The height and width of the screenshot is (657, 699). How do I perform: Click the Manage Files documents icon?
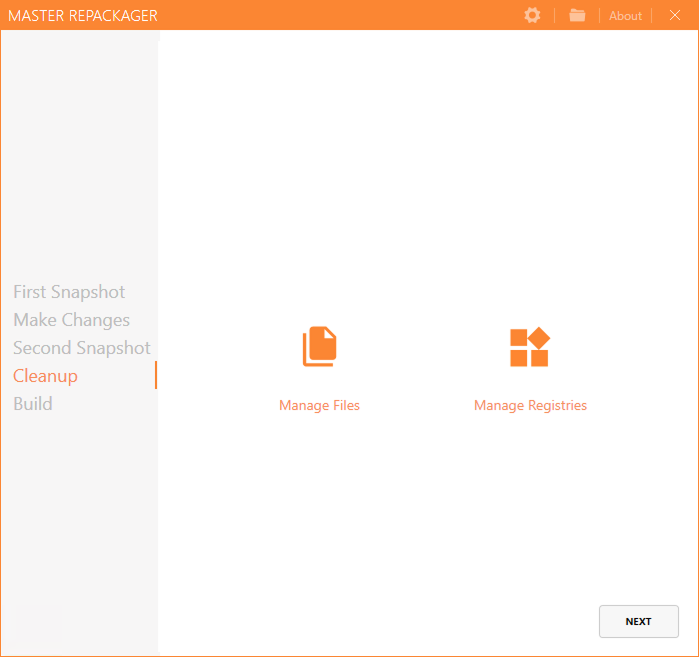pos(320,347)
